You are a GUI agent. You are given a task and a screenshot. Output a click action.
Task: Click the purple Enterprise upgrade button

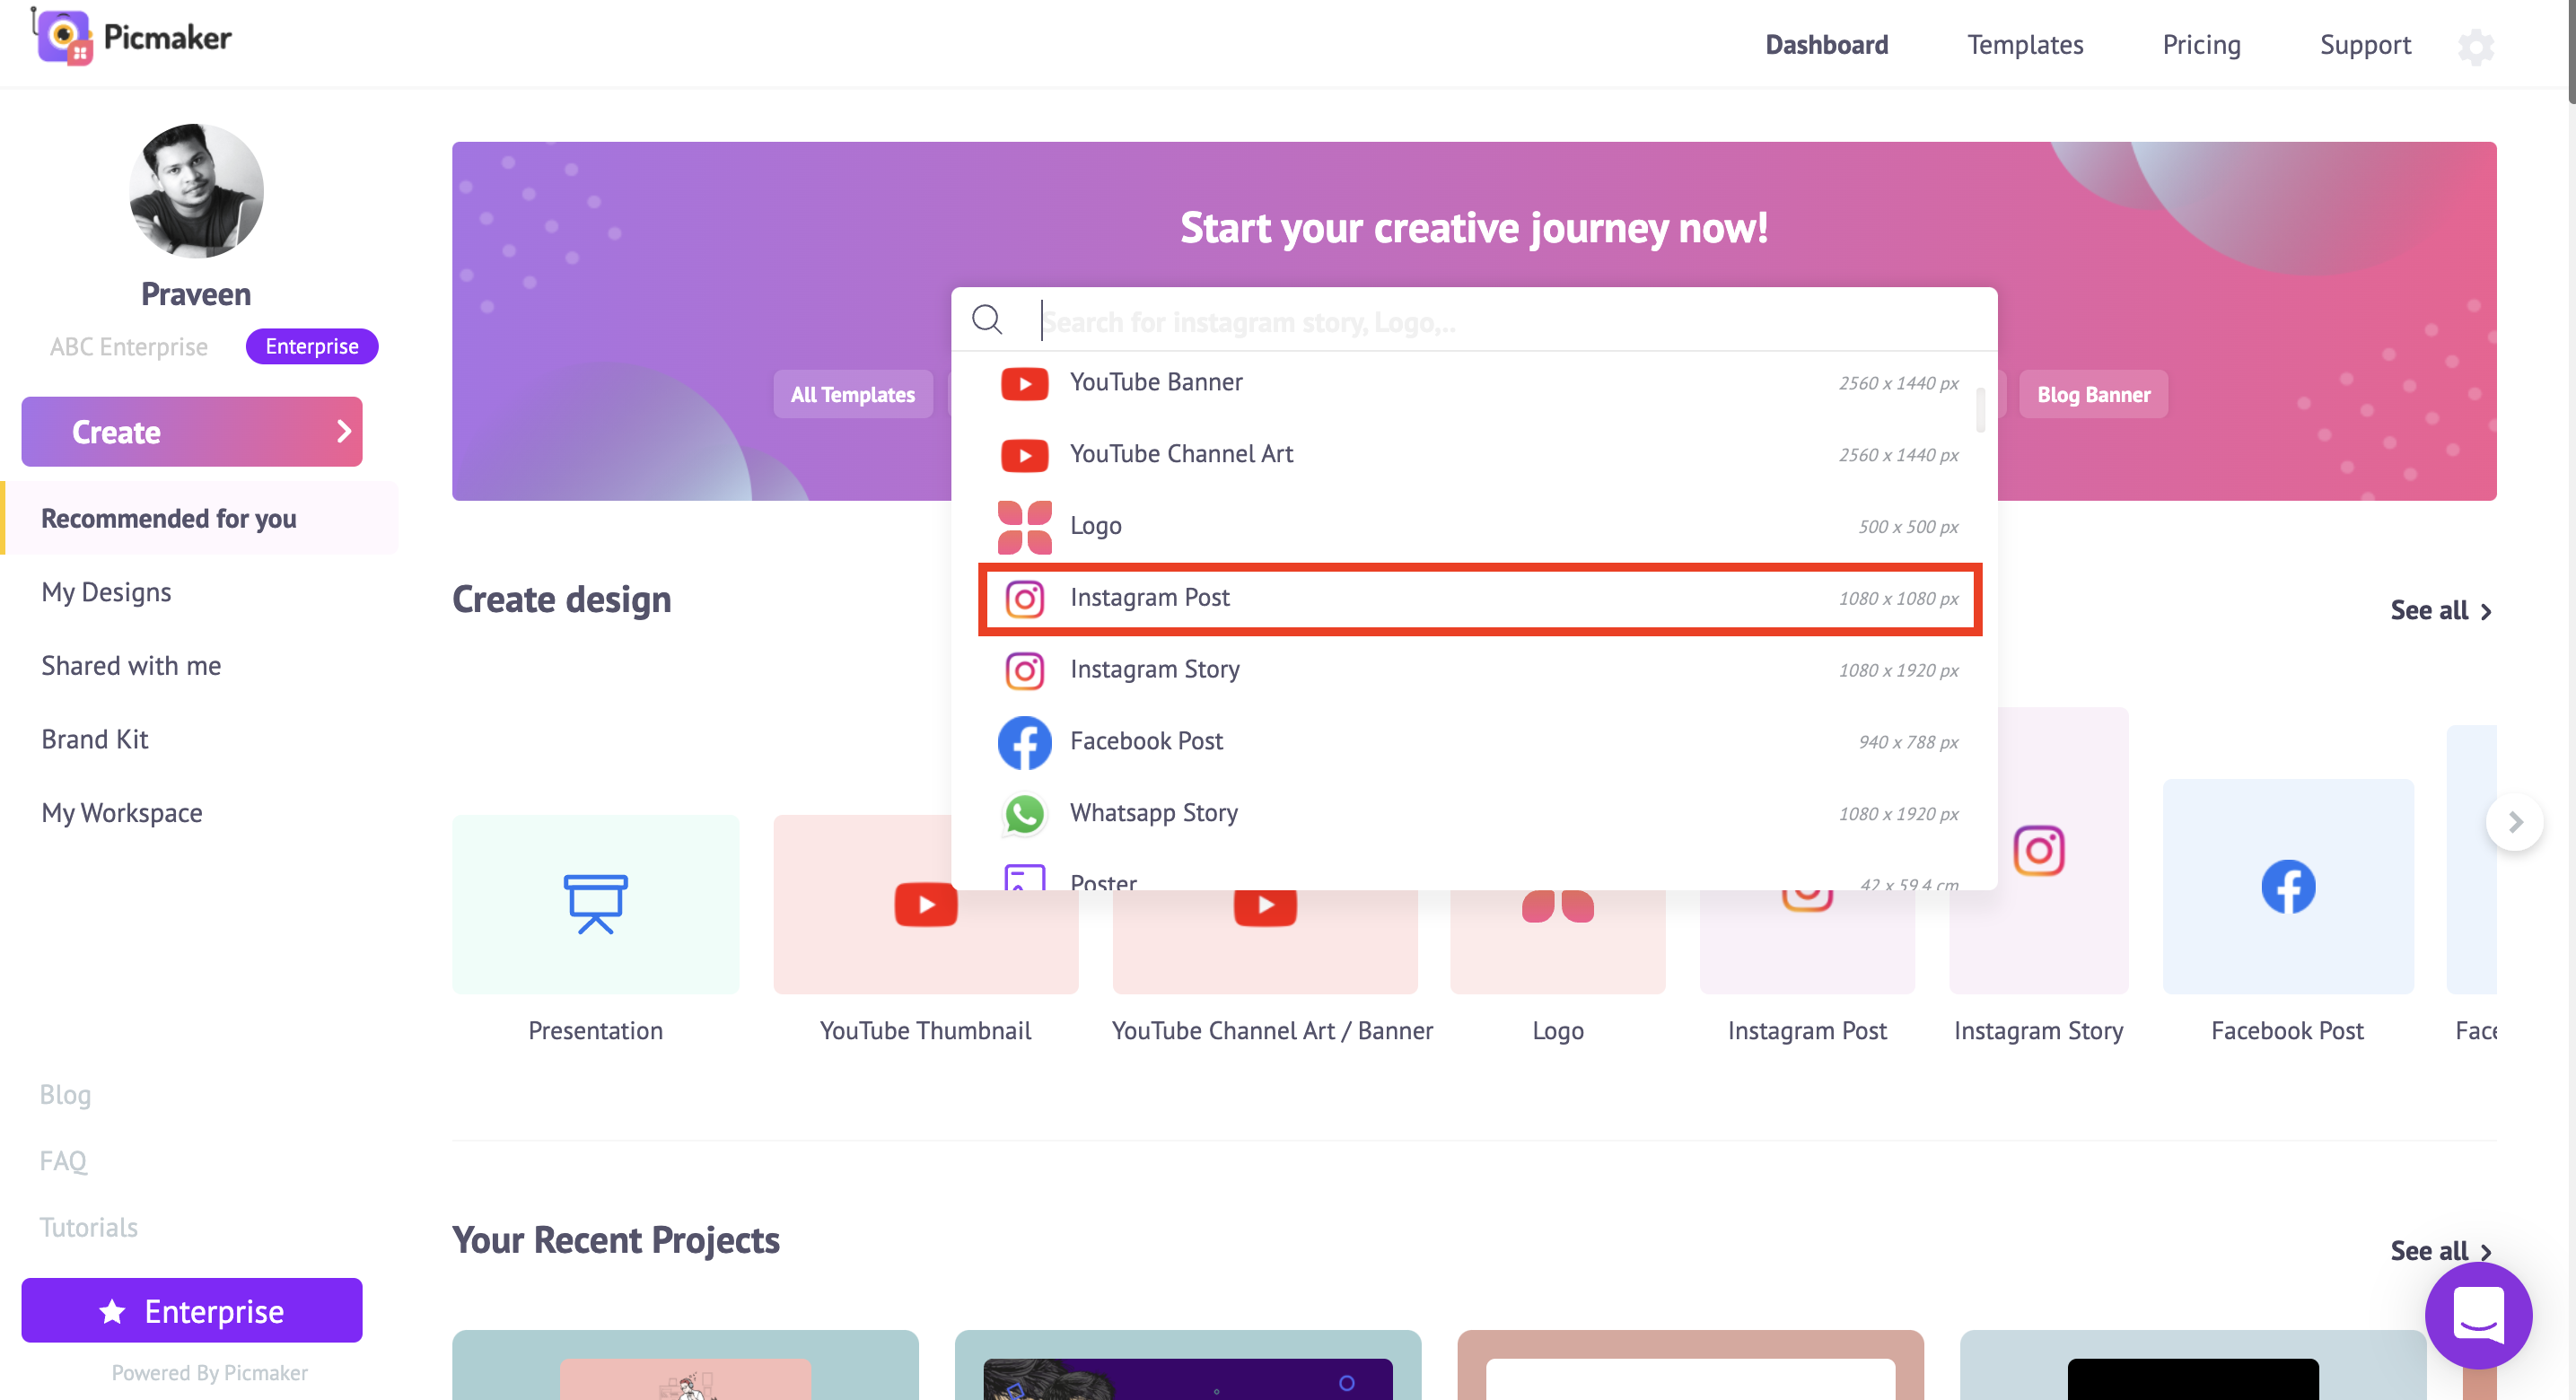click(192, 1310)
